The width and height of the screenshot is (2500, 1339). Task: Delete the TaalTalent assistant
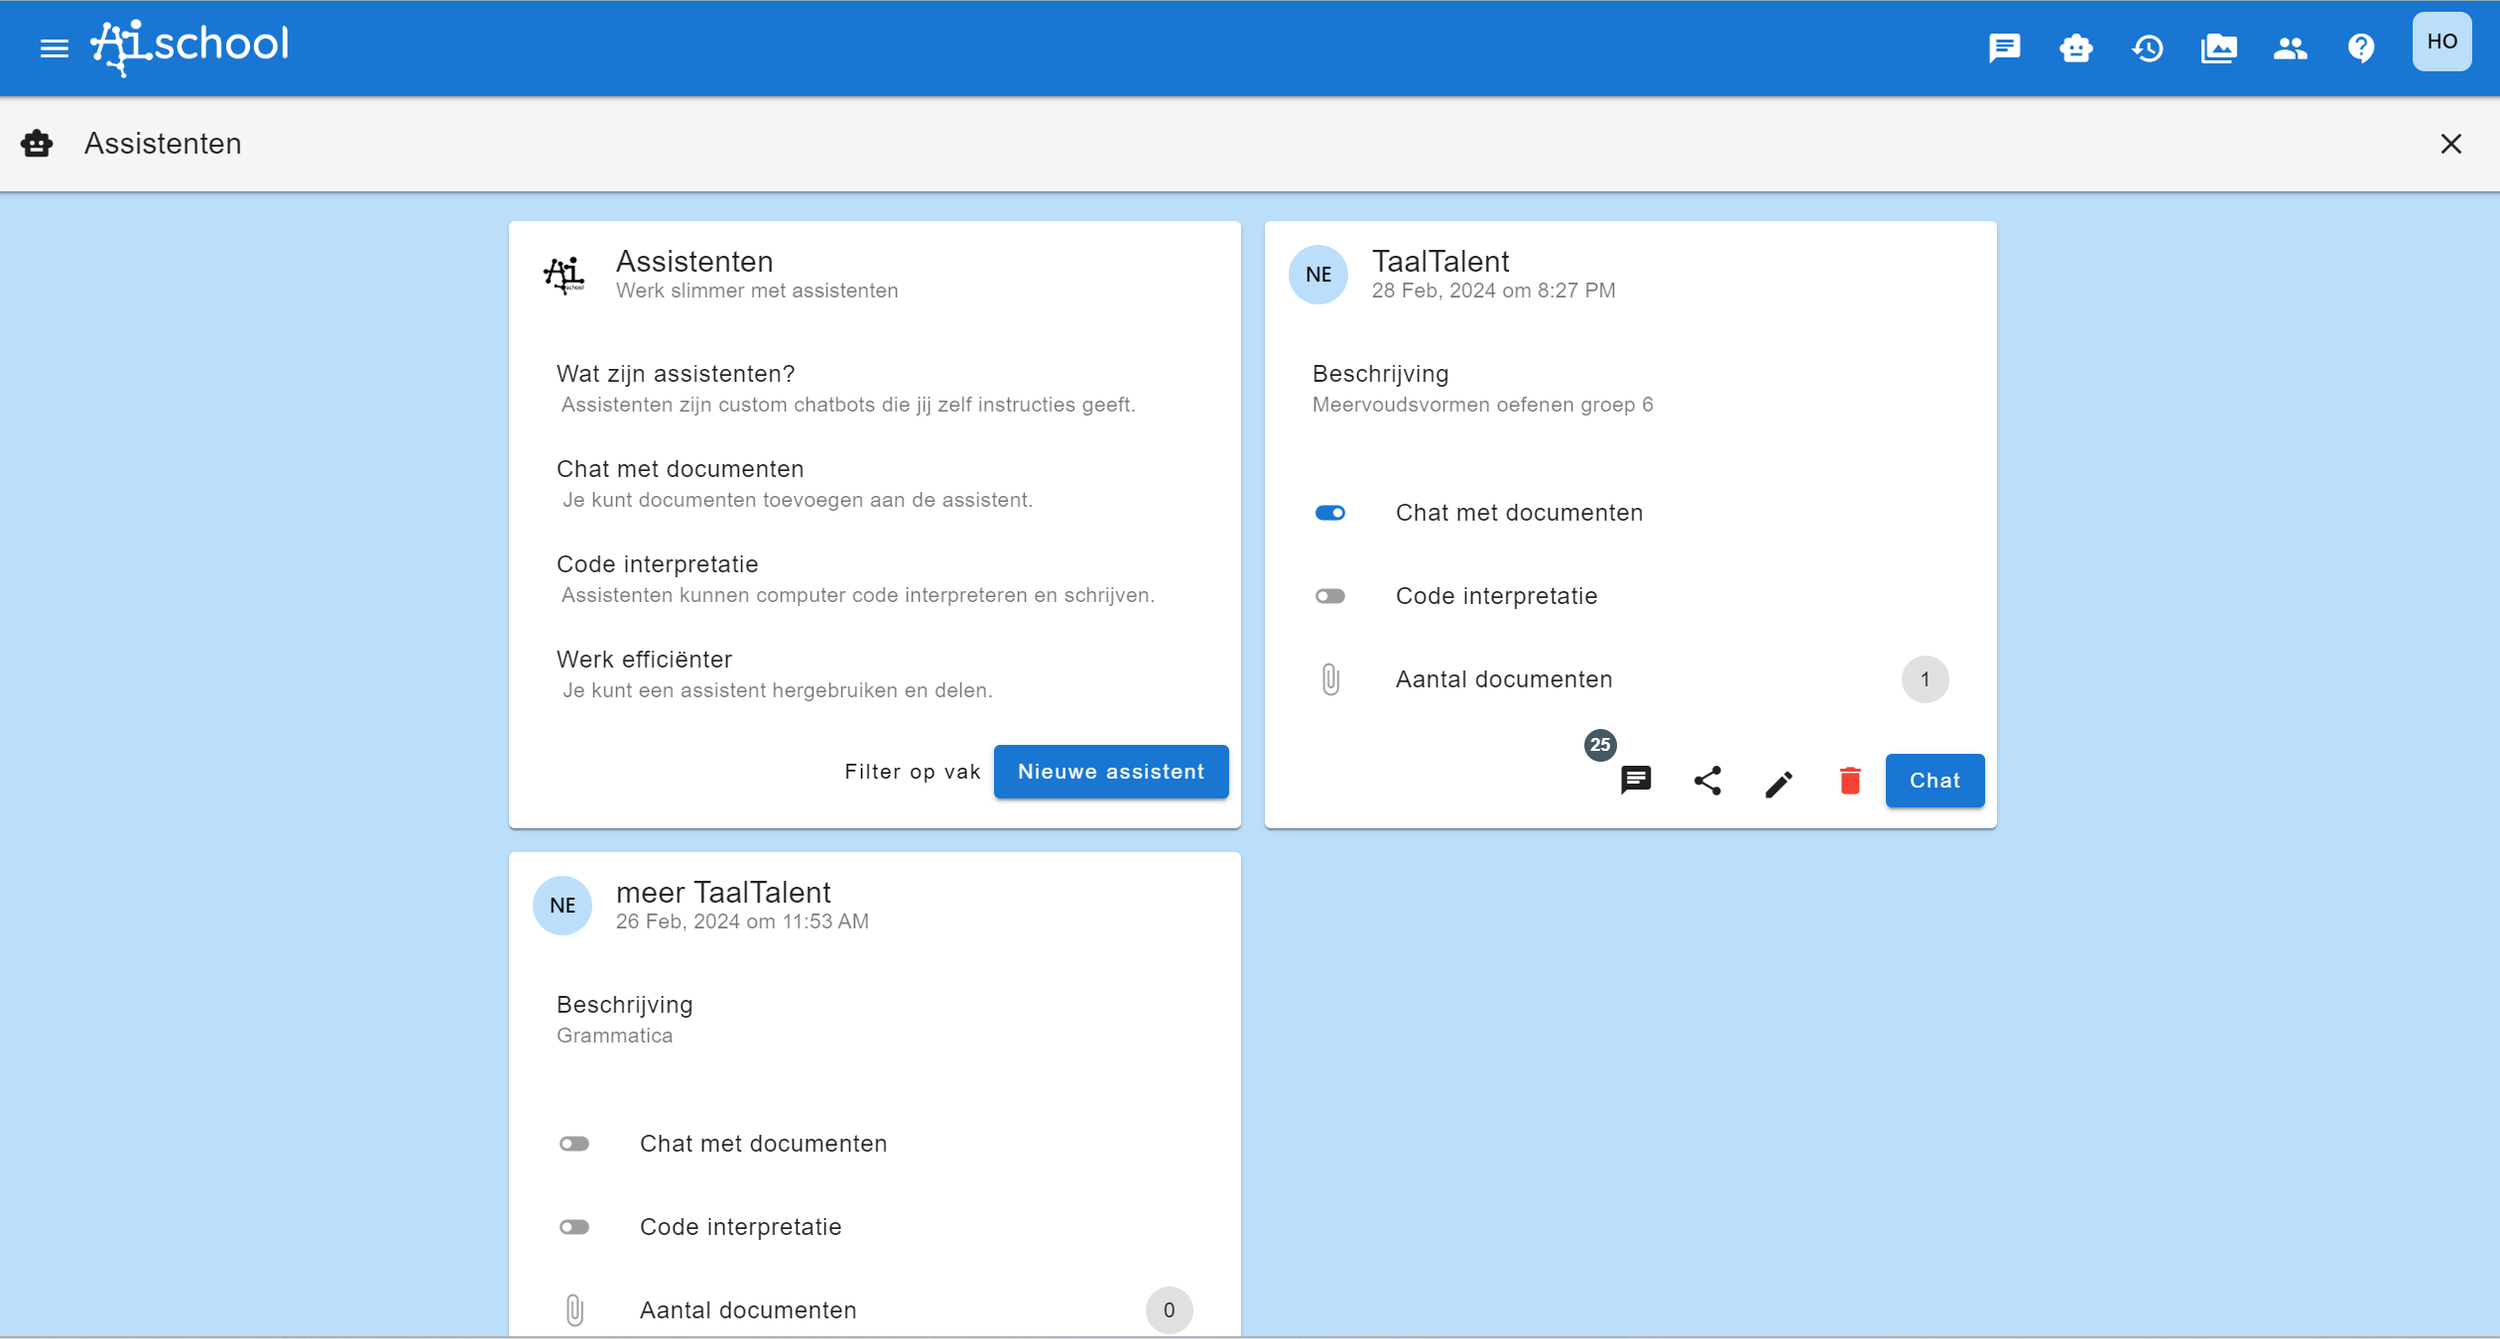click(x=1850, y=781)
